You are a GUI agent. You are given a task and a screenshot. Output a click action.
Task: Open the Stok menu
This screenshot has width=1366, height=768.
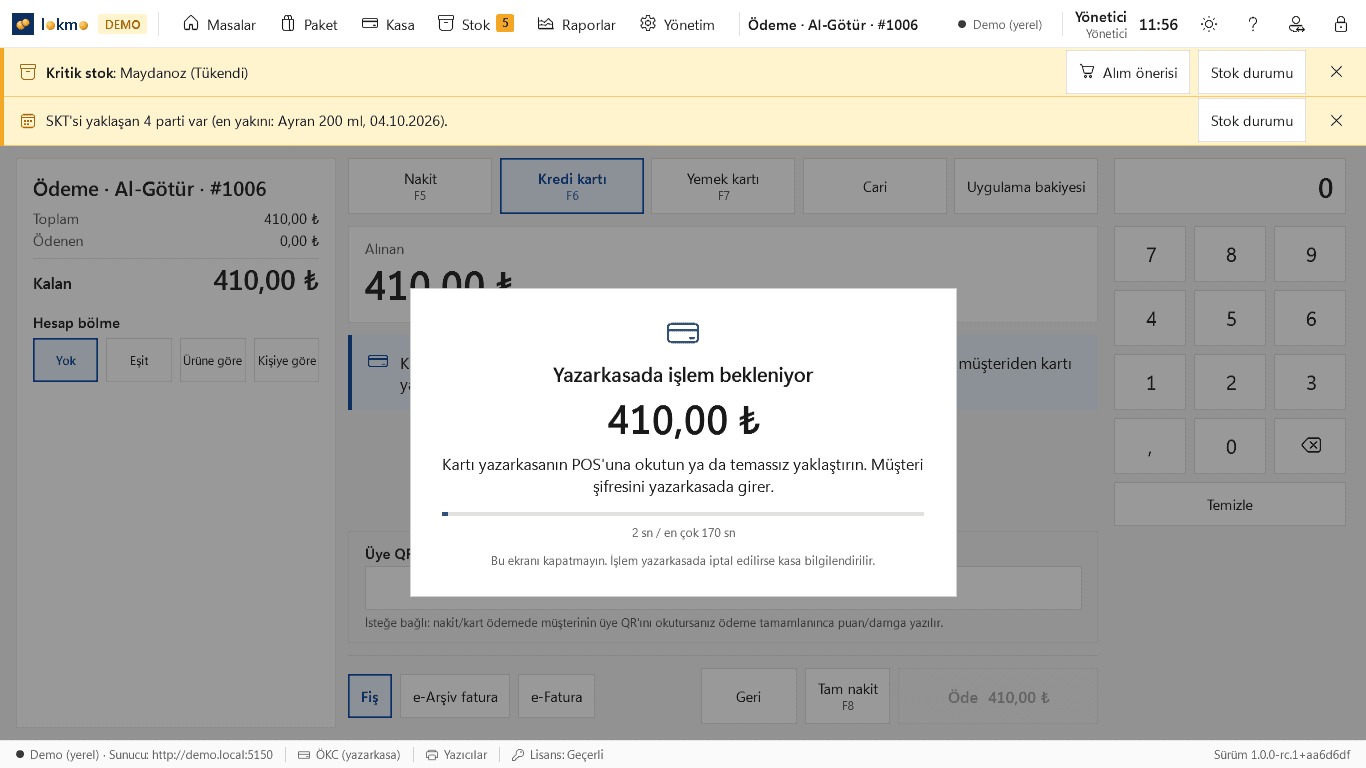coord(476,24)
